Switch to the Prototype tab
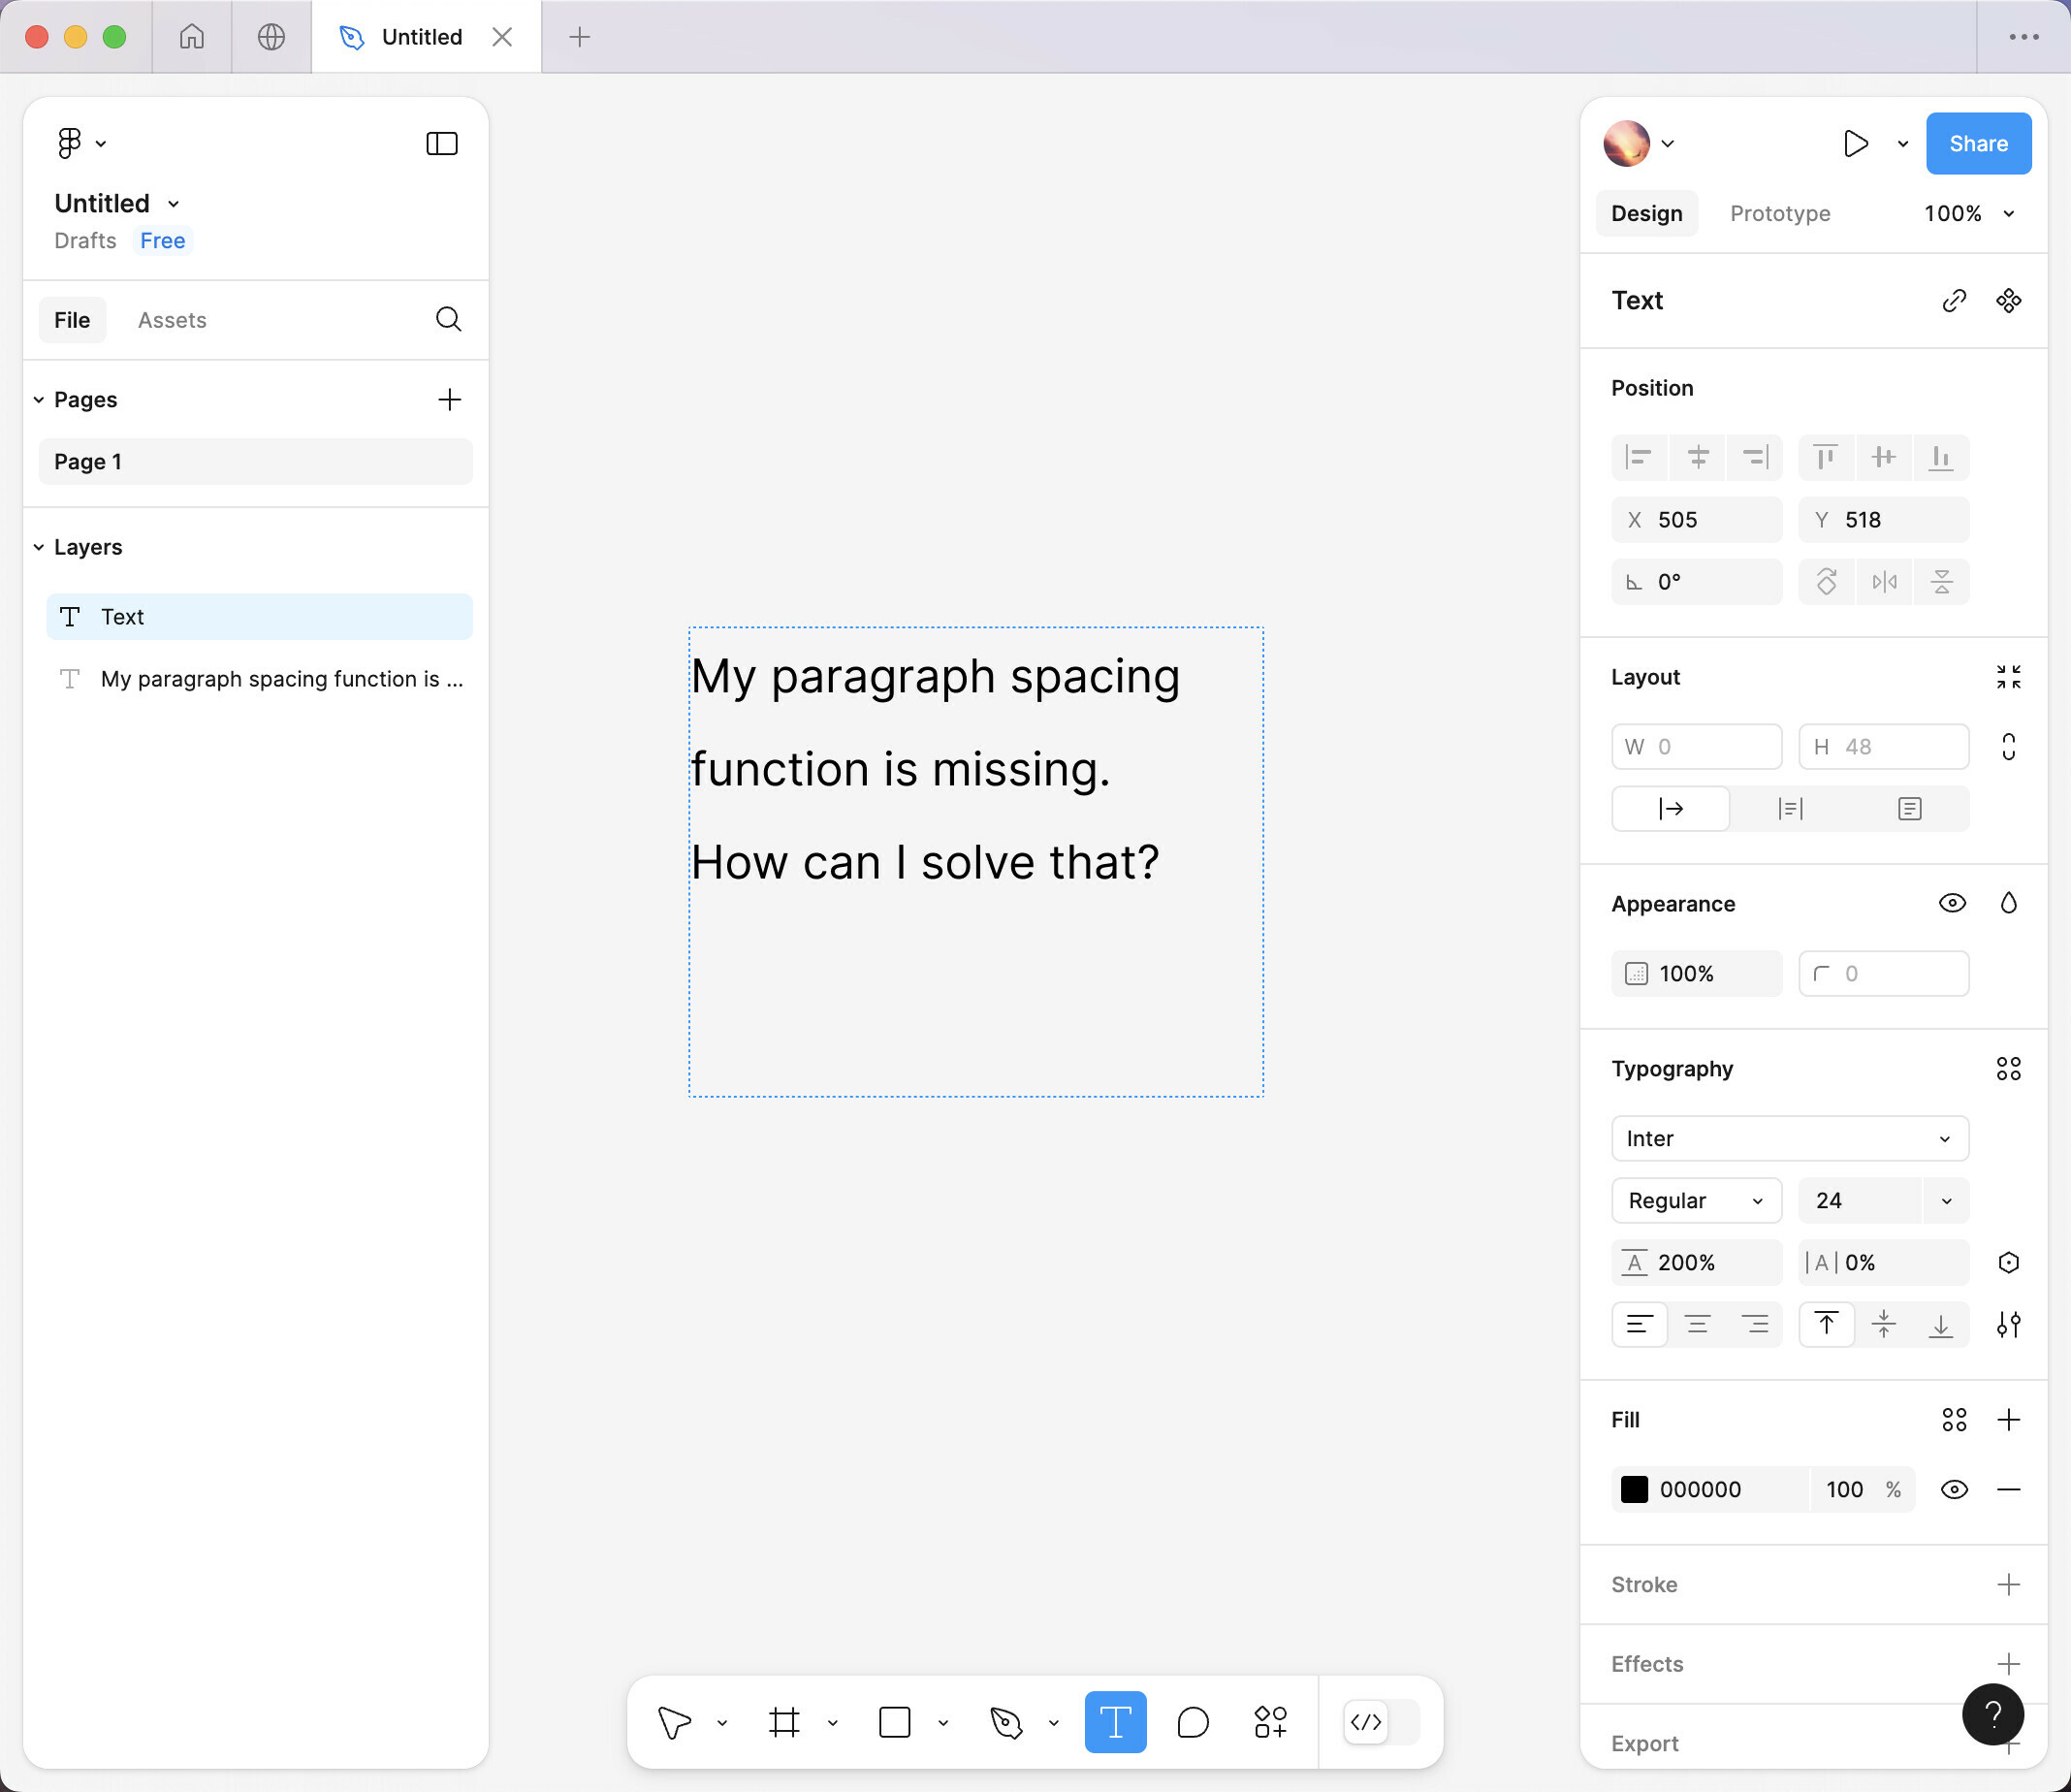The image size is (2071, 1792). point(1780,213)
